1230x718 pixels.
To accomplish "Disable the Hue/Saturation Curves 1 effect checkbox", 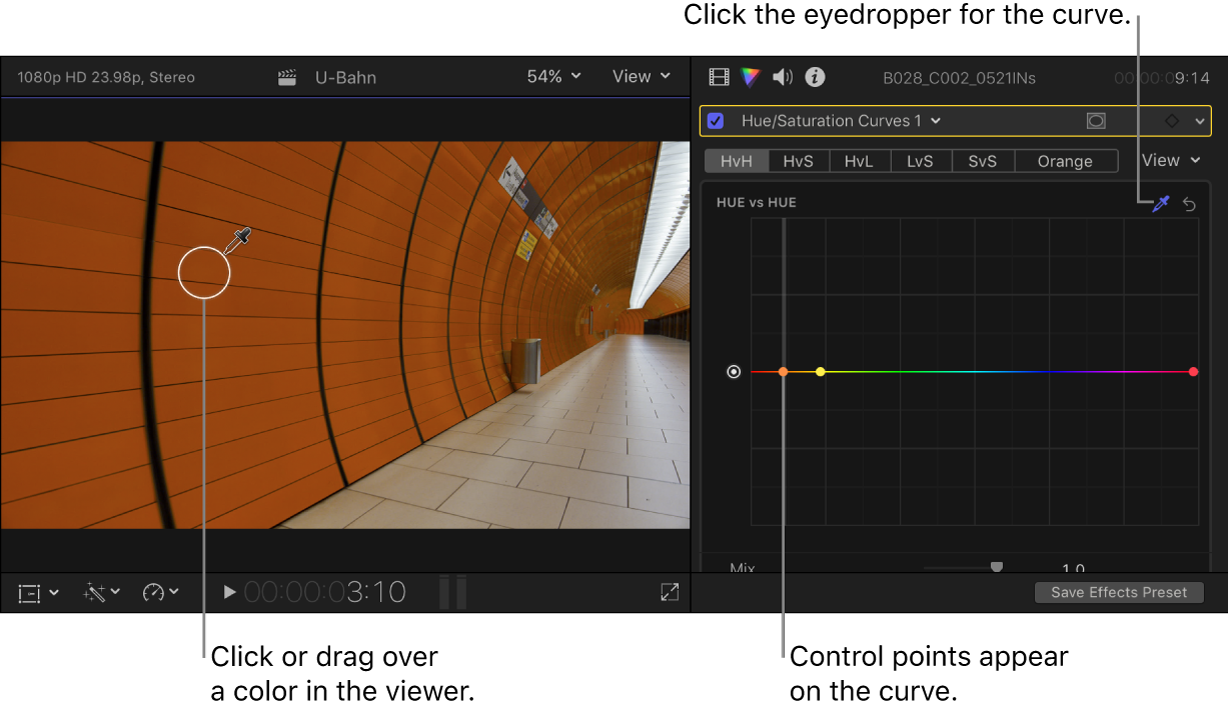I will tap(715, 120).
